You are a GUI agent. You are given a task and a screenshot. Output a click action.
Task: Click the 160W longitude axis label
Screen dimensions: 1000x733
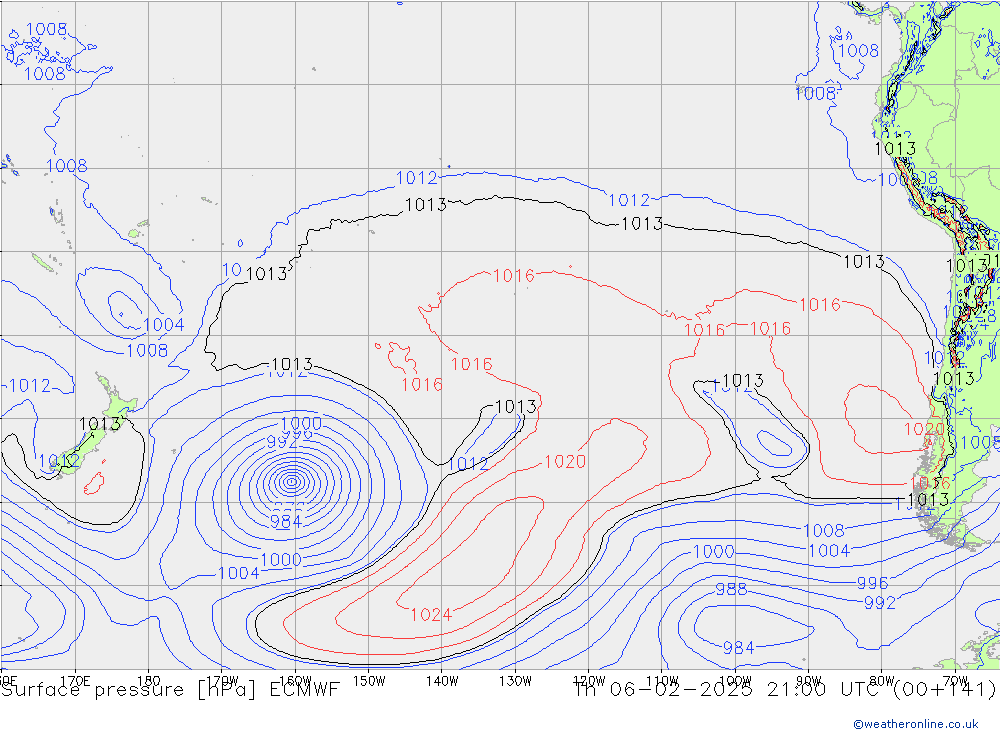(296, 680)
